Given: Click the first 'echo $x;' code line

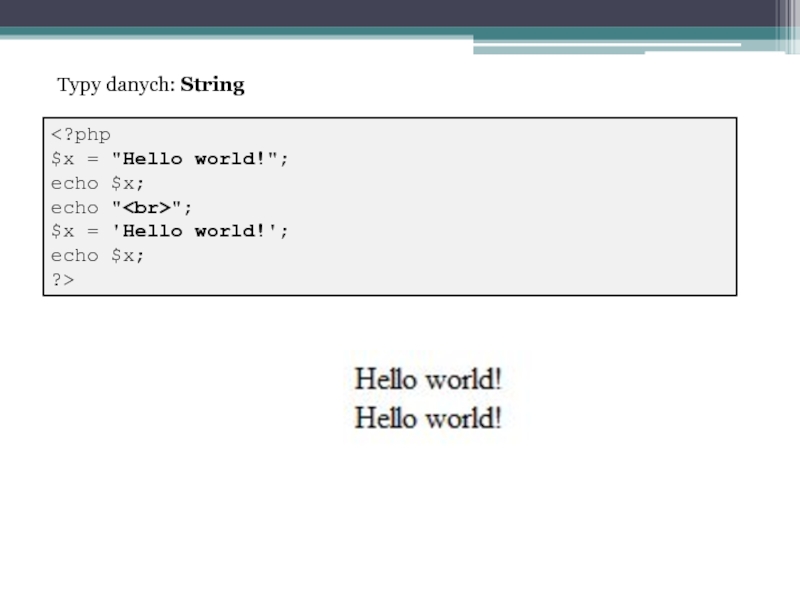Looking at the screenshot, I should [97, 183].
